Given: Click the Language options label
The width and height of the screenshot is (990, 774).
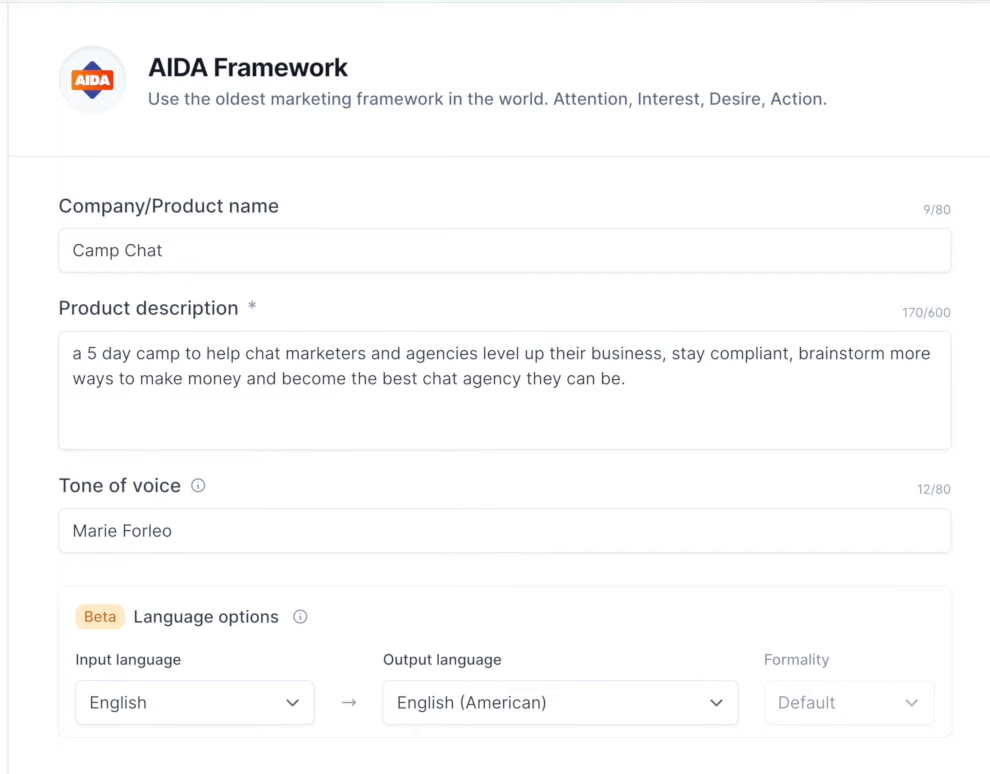Looking at the screenshot, I should point(206,617).
